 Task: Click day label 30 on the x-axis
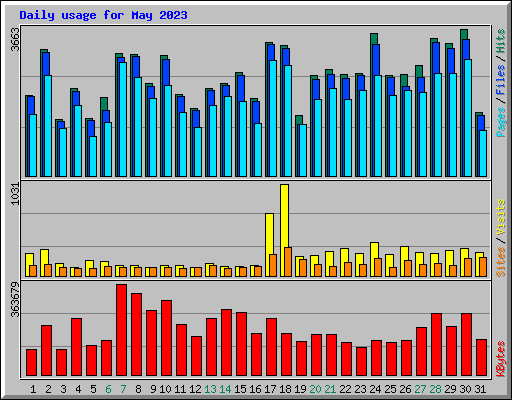[x=465, y=389]
